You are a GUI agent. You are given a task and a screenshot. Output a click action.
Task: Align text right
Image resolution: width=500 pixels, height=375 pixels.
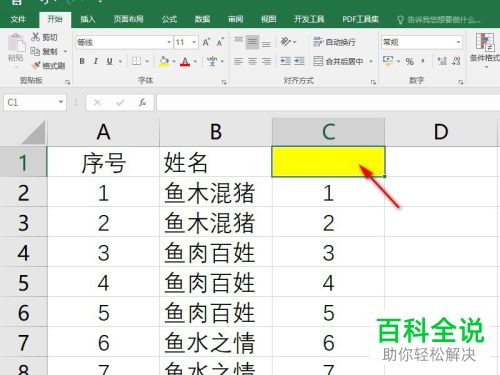[266, 61]
